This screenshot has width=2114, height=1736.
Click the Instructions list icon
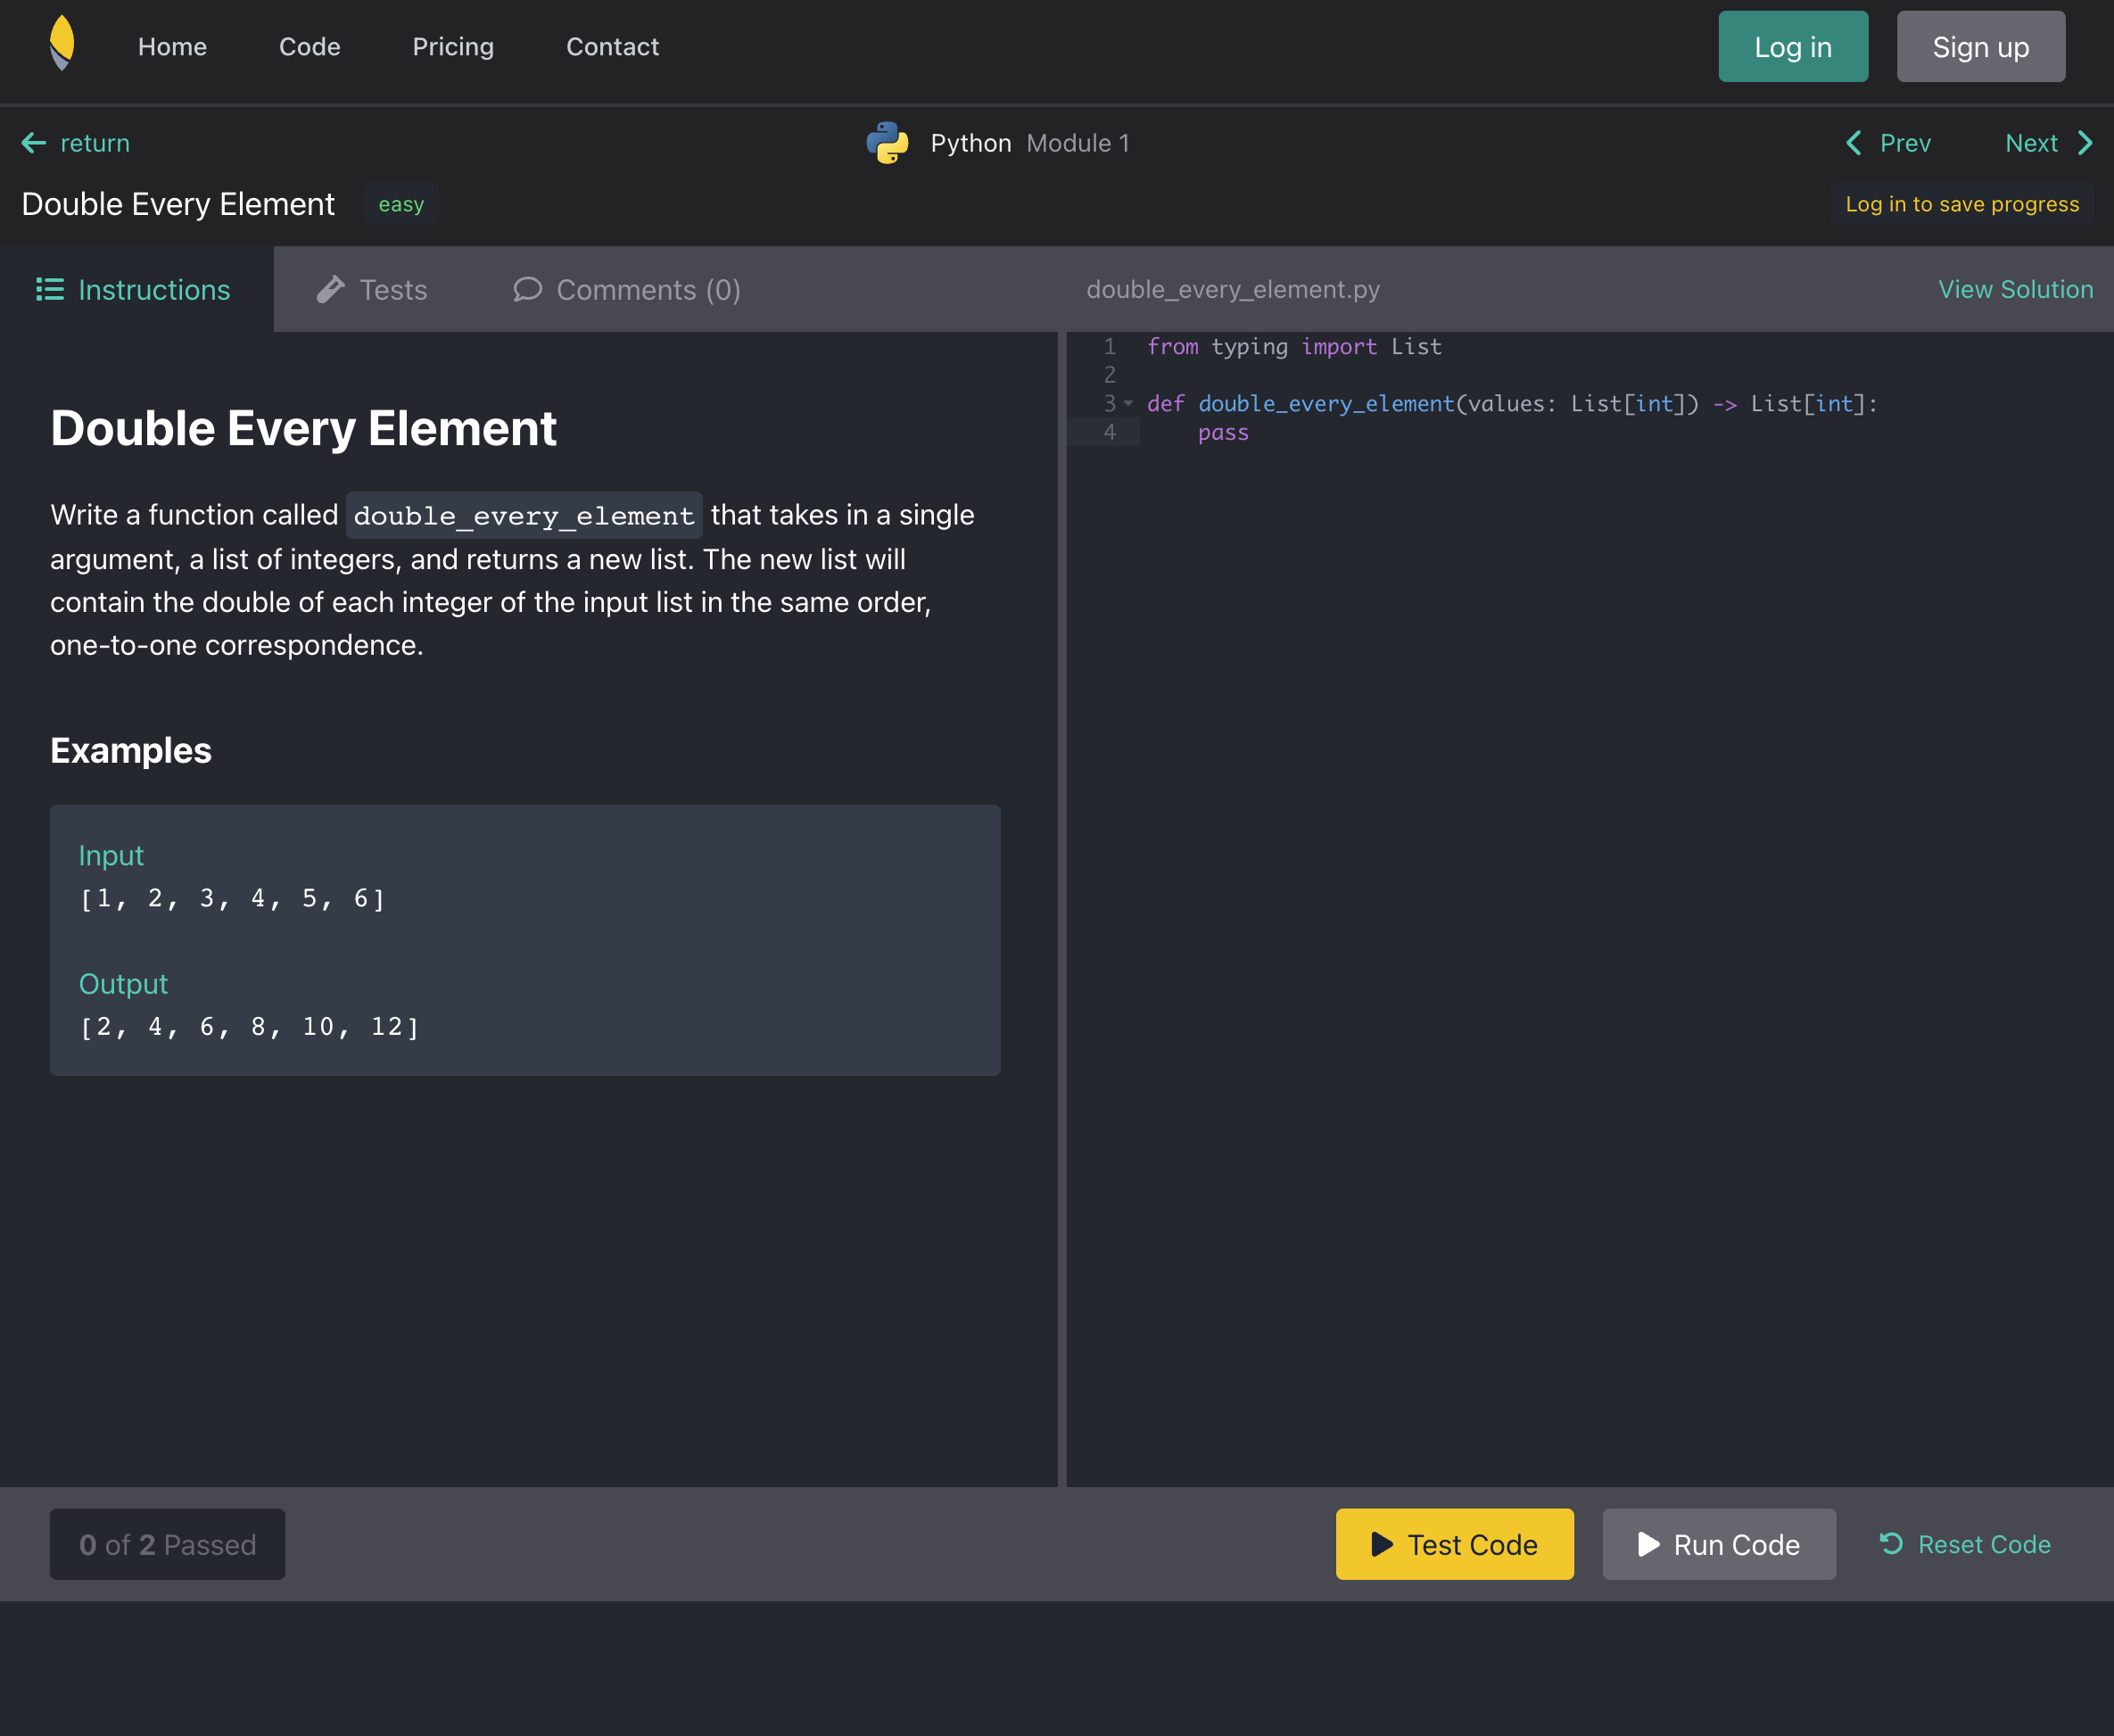click(x=50, y=289)
